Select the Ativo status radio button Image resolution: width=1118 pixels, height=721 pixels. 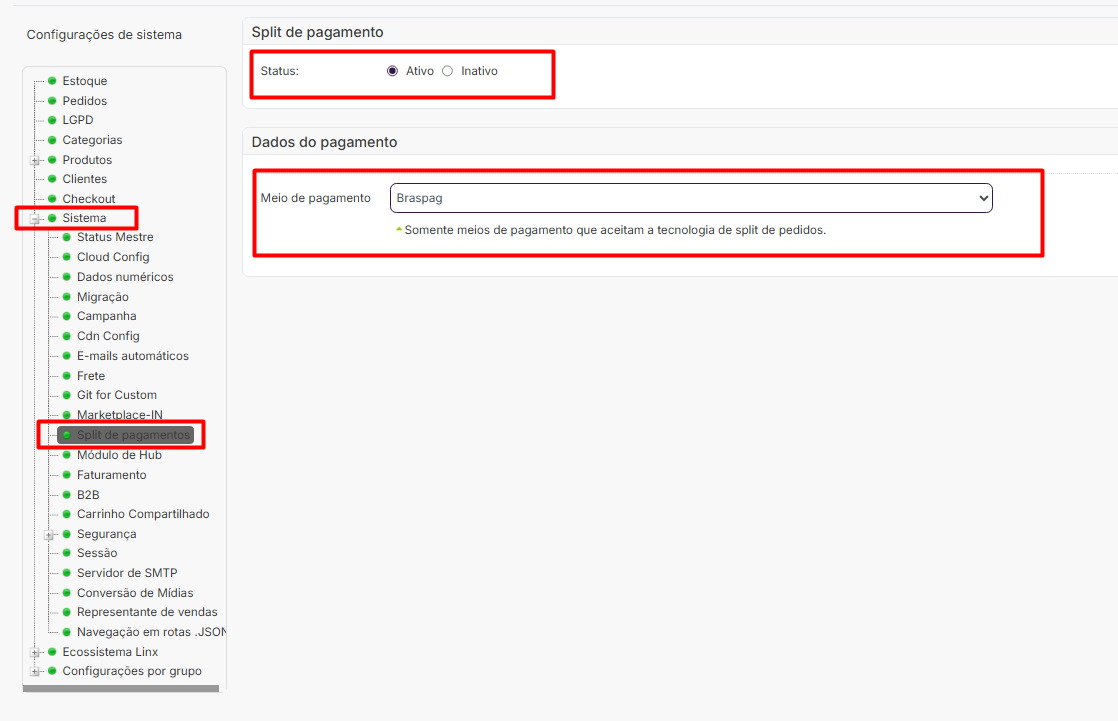[x=392, y=71]
